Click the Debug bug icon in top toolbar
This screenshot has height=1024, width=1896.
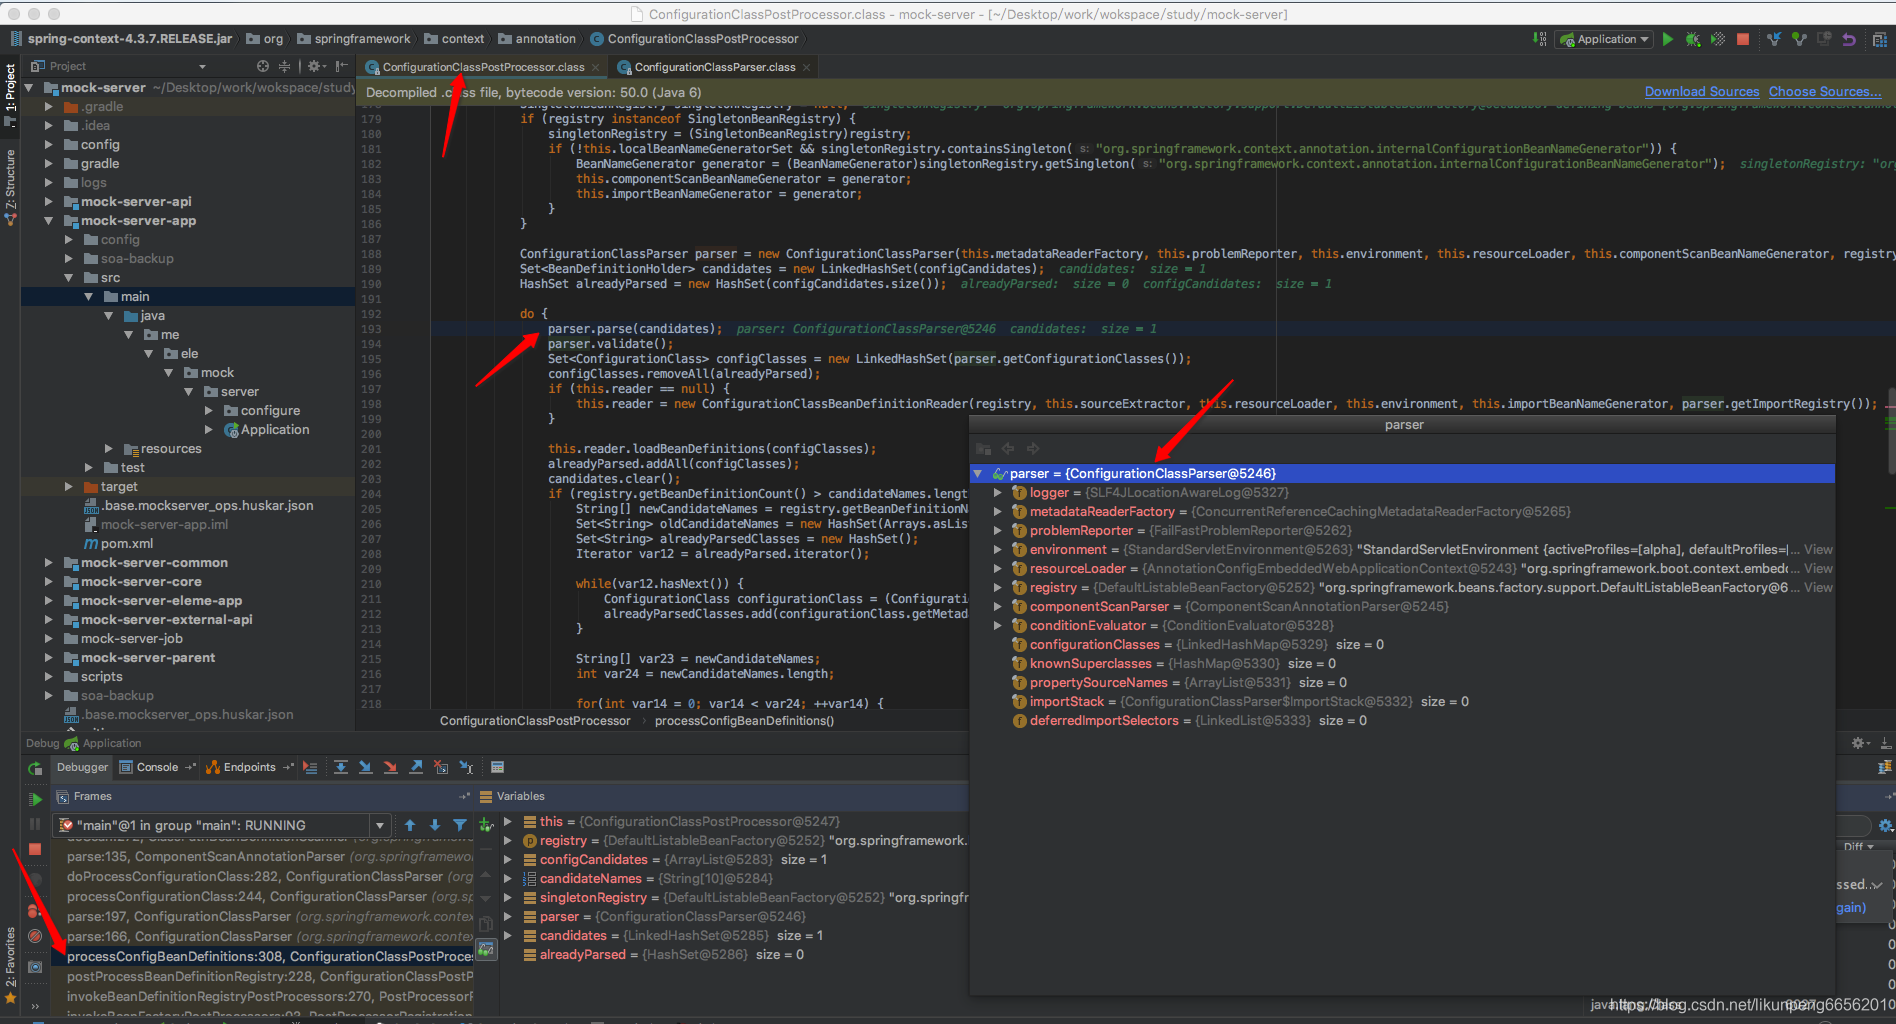click(x=1692, y=39)
